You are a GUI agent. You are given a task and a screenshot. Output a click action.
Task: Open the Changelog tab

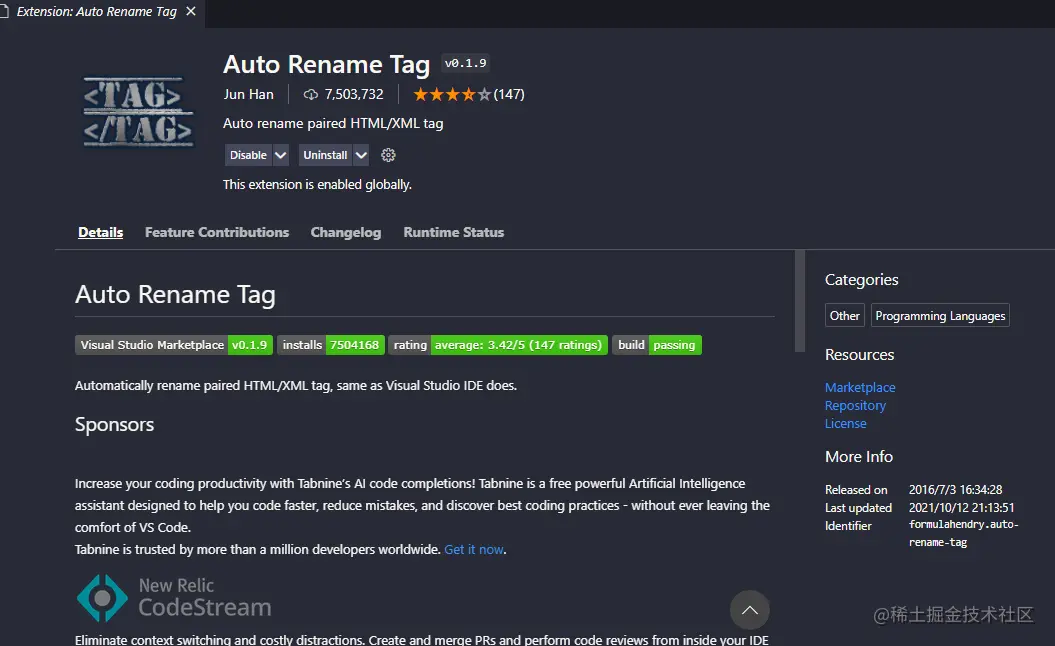(x=346, y=232)
